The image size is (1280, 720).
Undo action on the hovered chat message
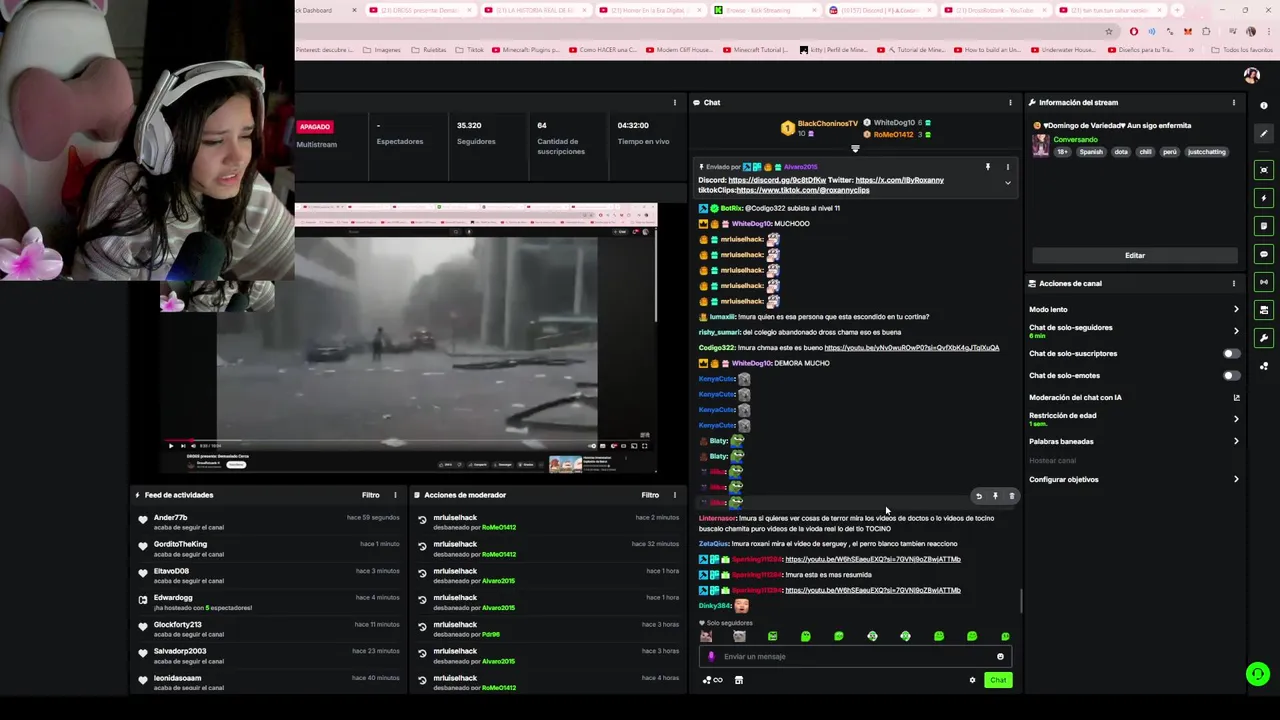979,496
